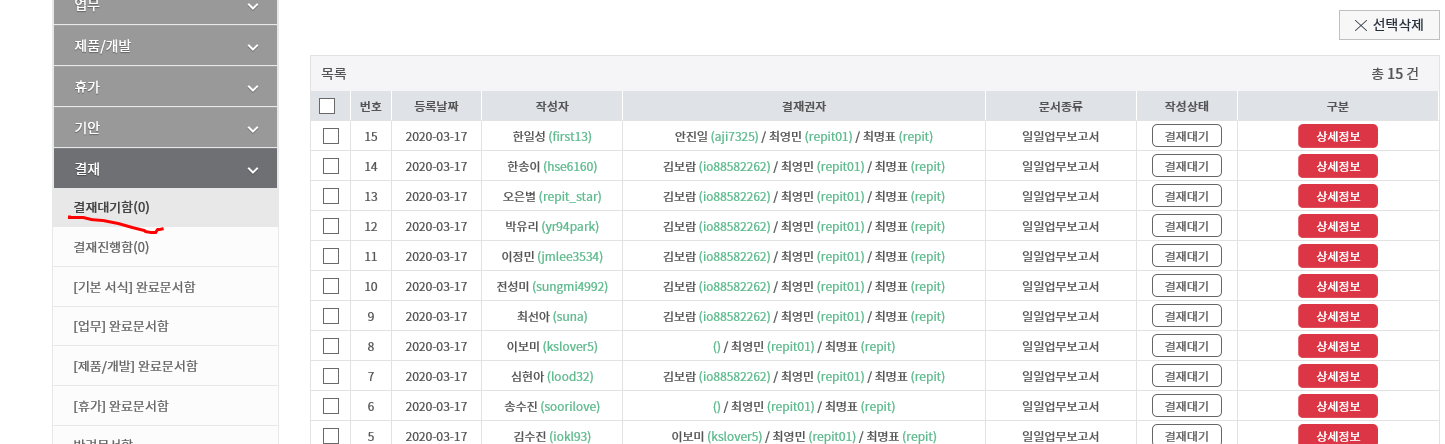Expand the 제품/개발 menu chevron
This screenshot has height=444, width=1445.
click(x=253, y=46)
